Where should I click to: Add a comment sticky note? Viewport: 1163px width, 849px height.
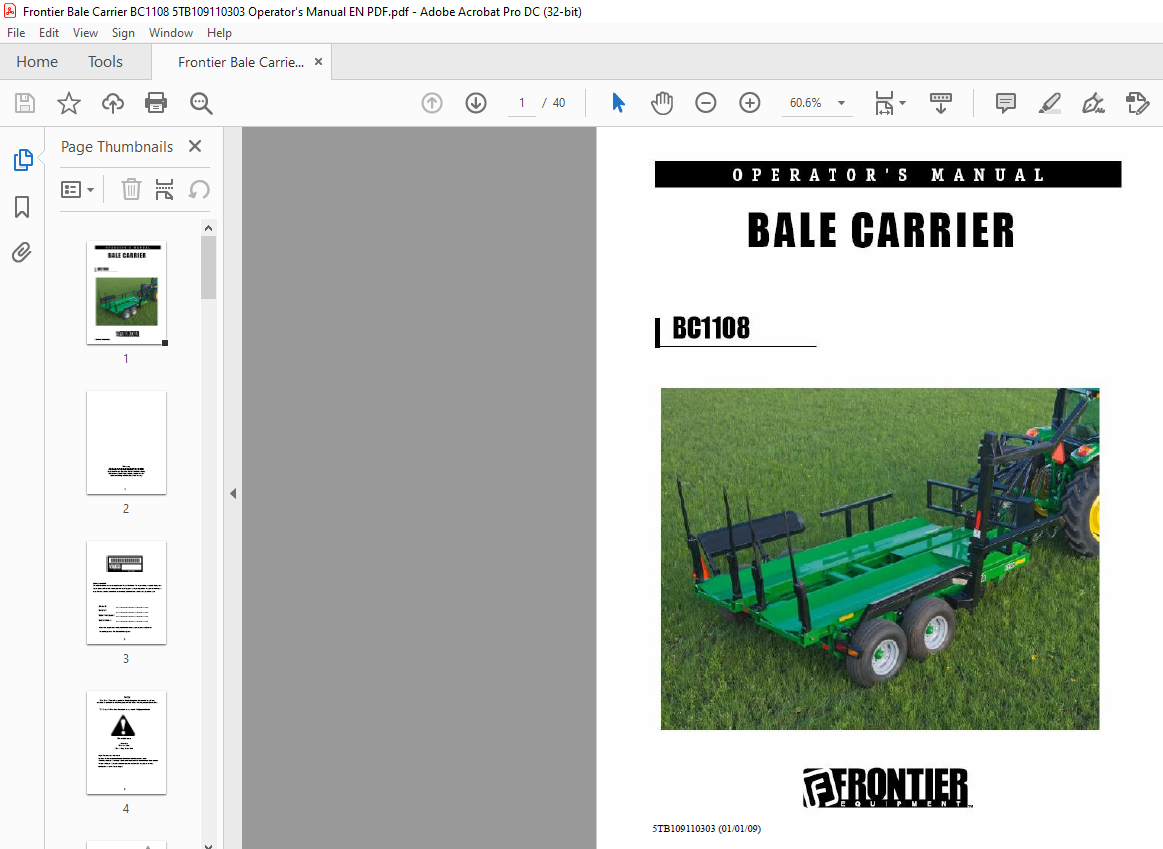(x=1006, y=103)
